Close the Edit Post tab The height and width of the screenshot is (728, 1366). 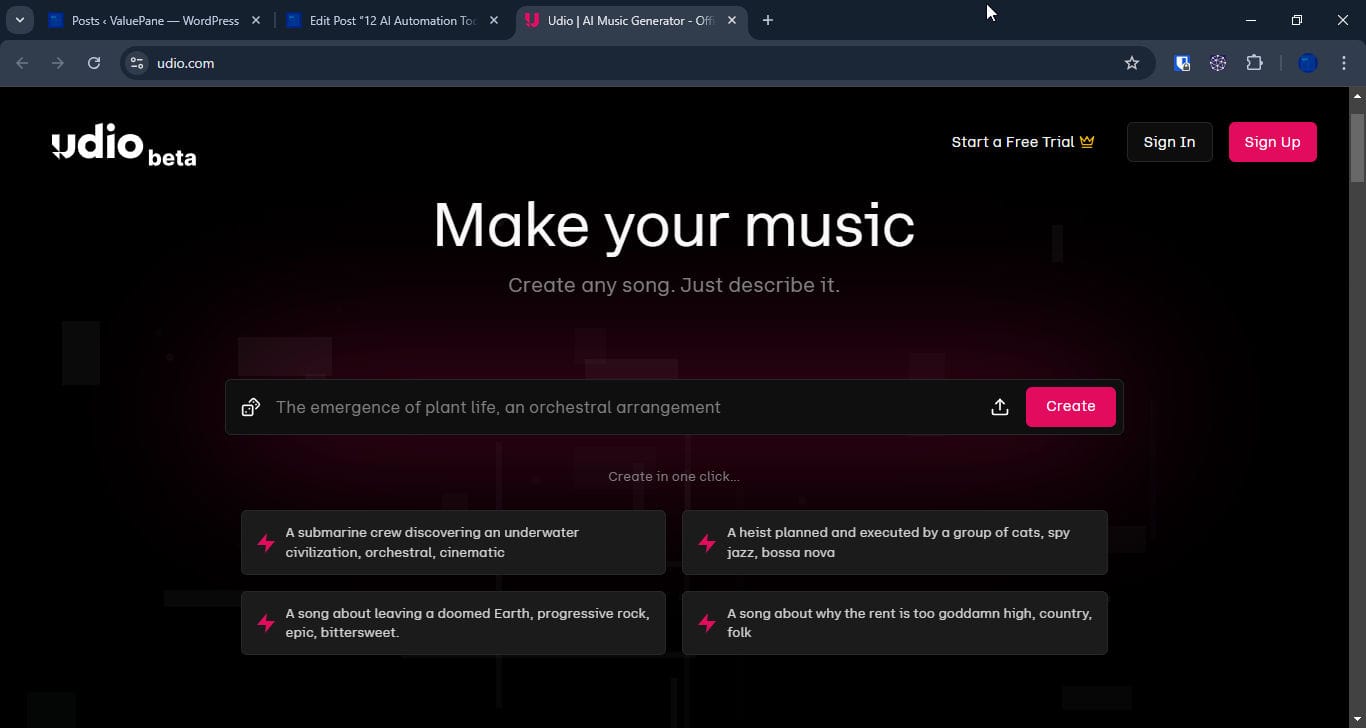tap(494, 20)
